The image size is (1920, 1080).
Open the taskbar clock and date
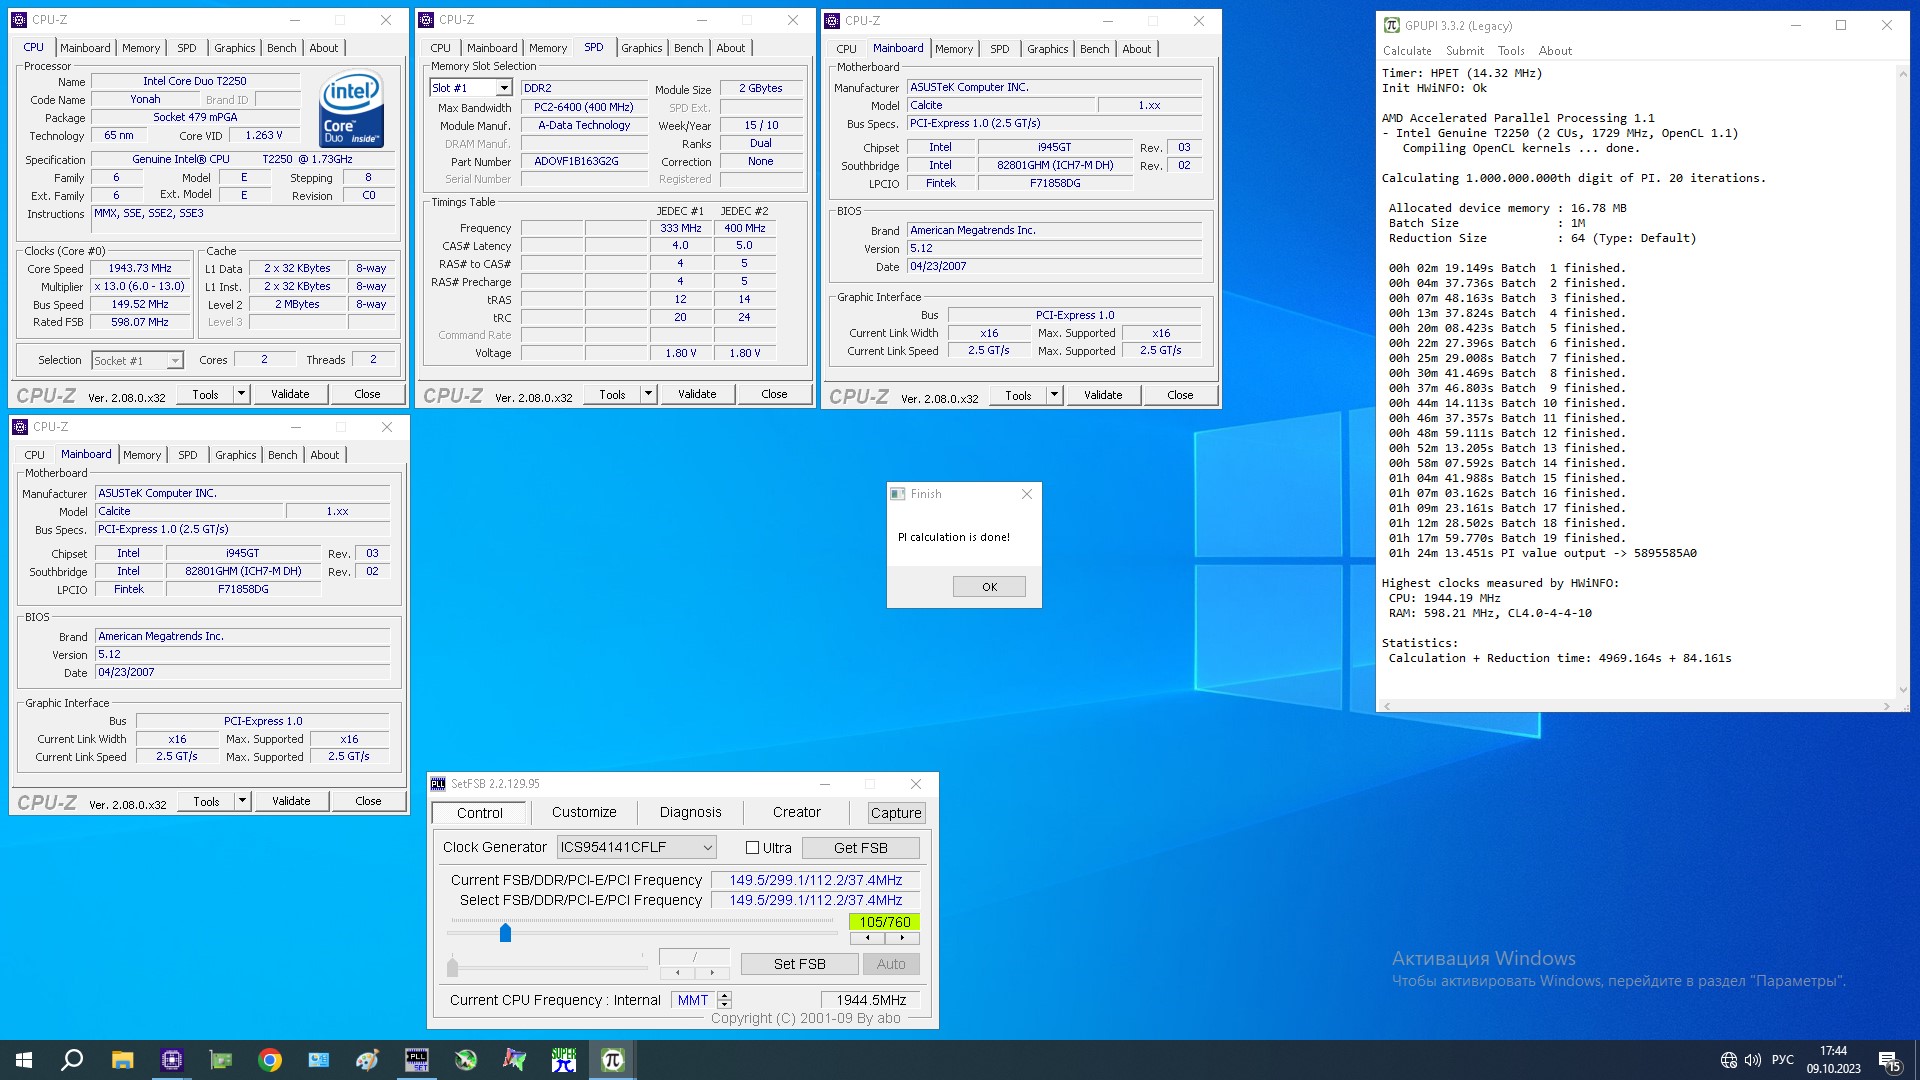point(1833,1060)
